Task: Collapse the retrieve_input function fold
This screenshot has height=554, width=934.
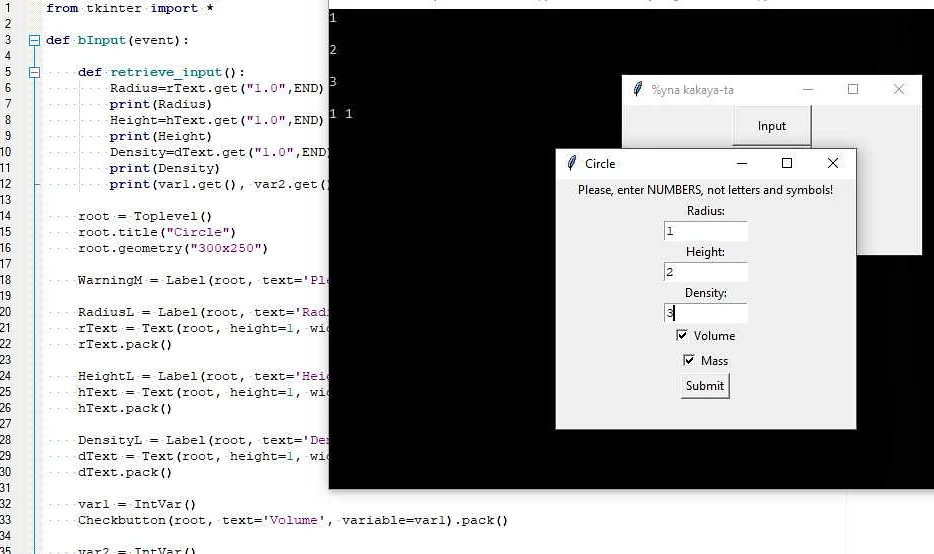Action: 35,73
